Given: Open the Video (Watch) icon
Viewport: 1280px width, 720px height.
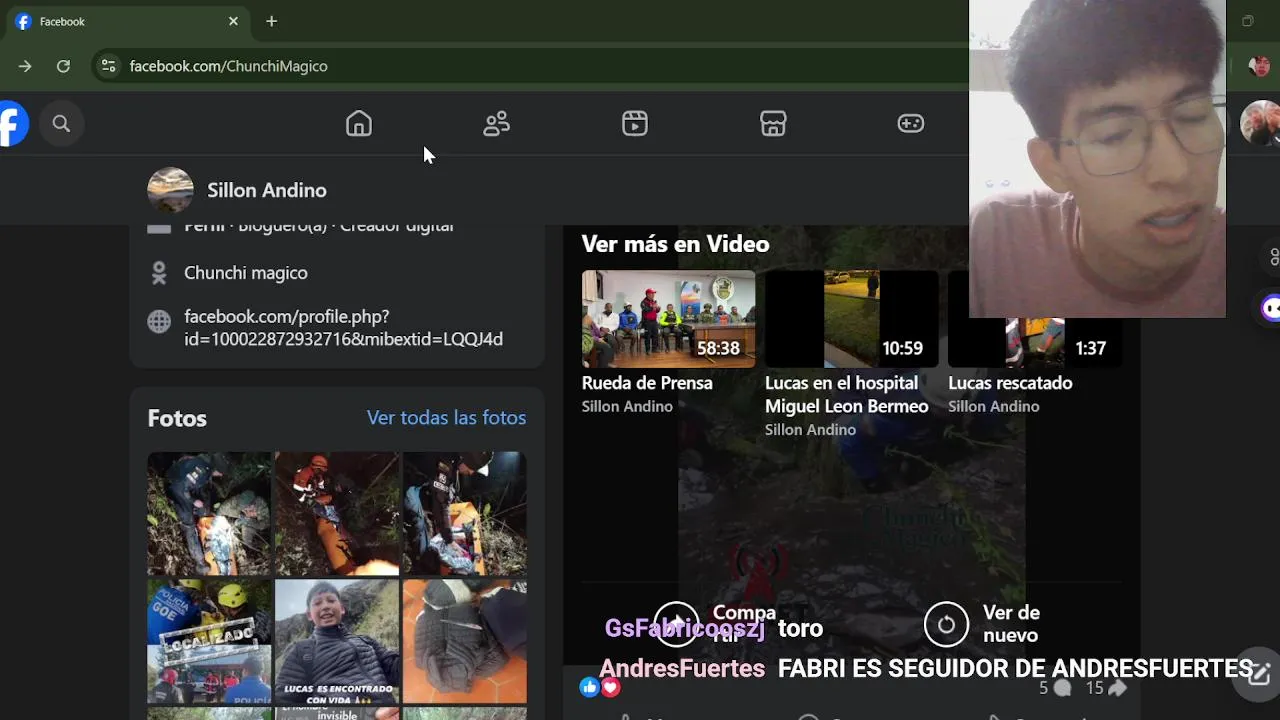Looking at the screenshot, I should 635,124.
